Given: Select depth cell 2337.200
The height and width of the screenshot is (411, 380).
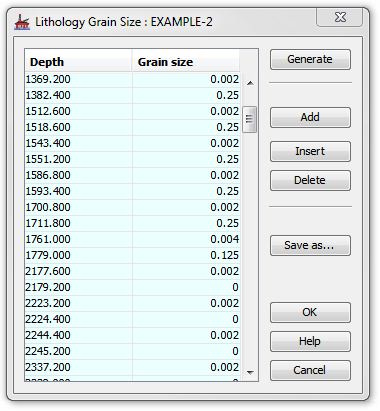Looking at the screenshot, I should click(x=79, y=367).
